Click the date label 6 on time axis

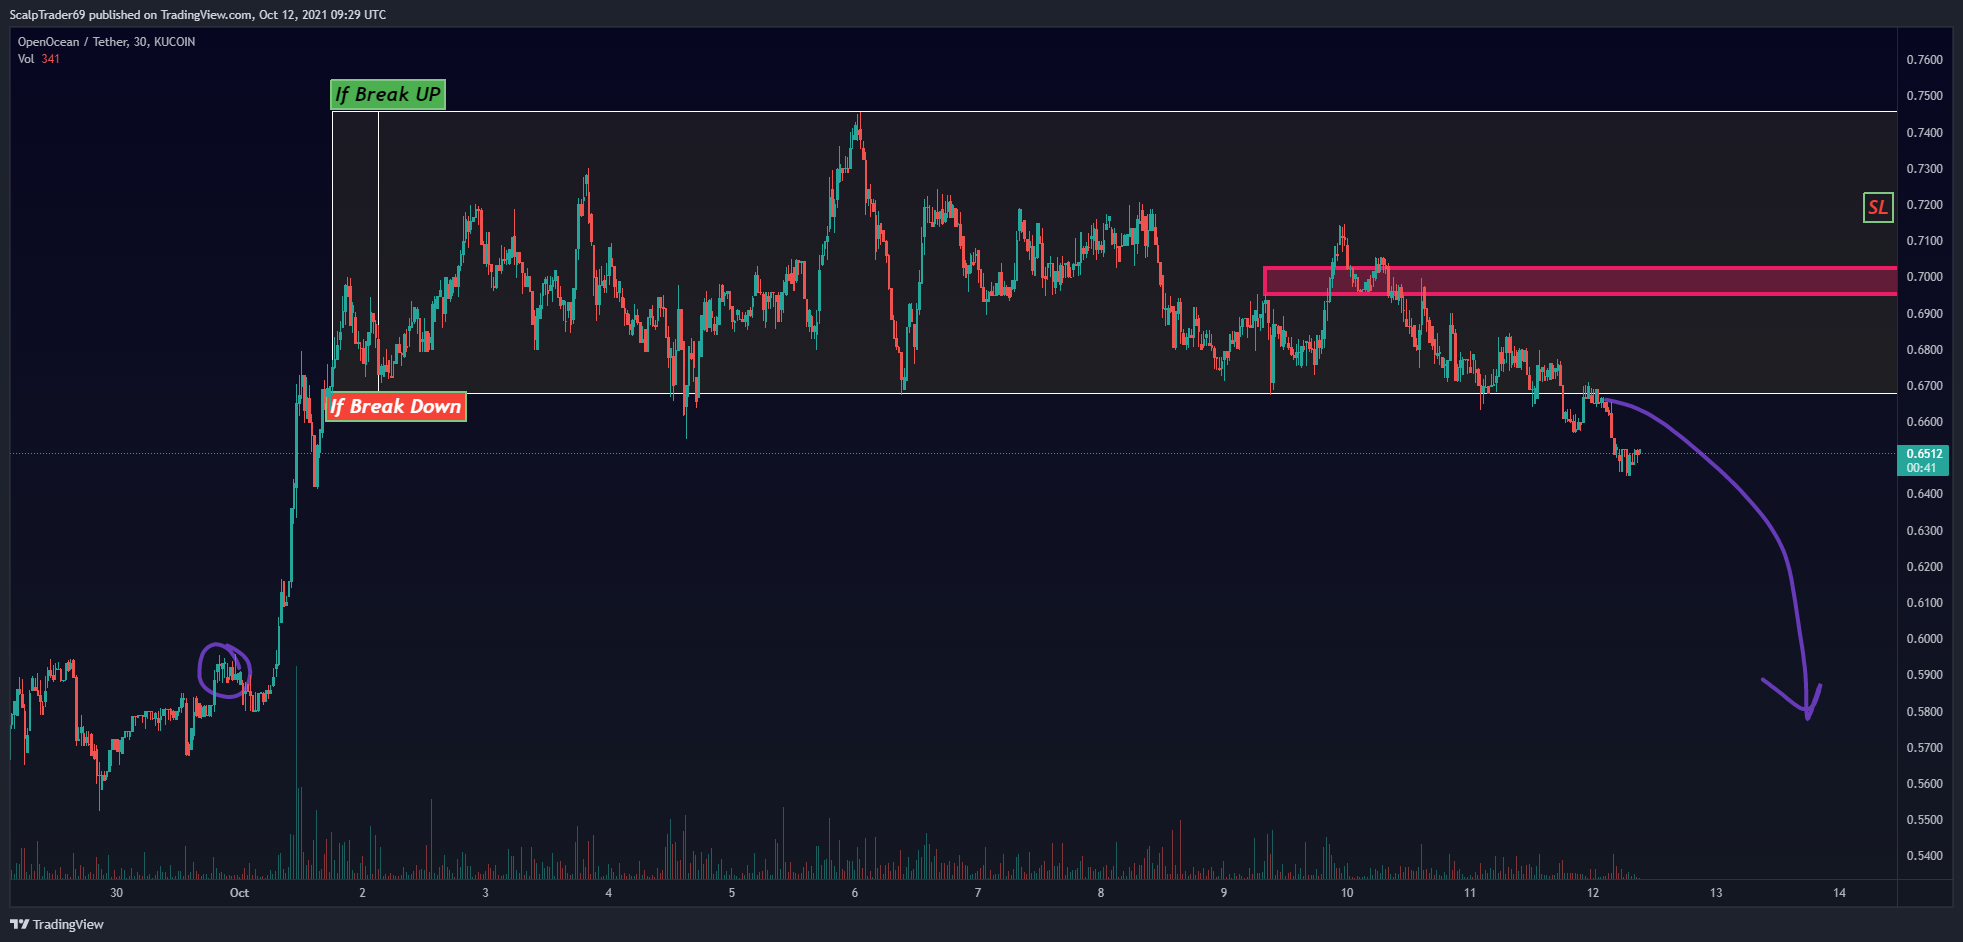tap(855, 893)
